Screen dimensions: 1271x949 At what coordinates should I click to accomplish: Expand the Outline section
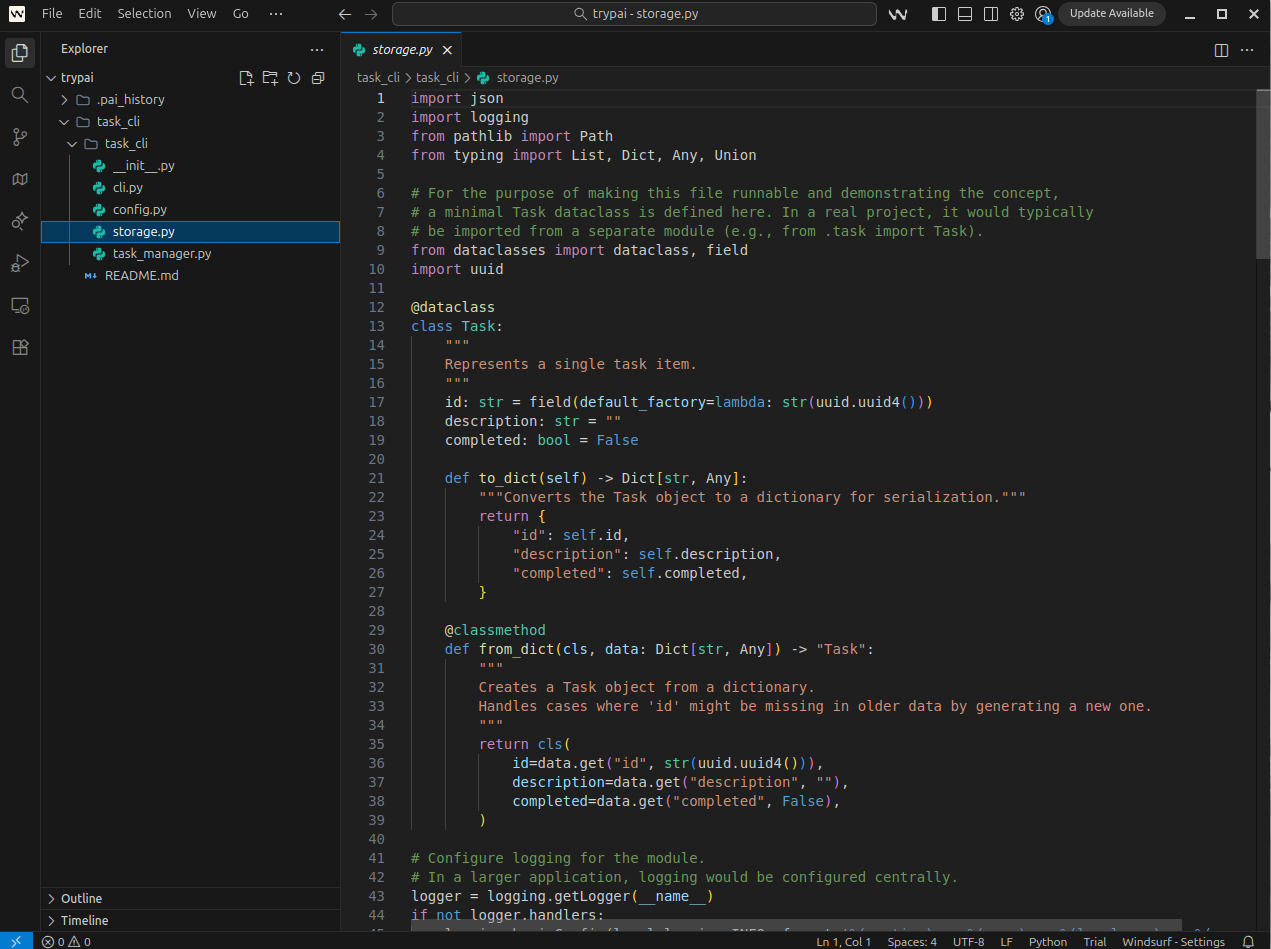[81, 898]
